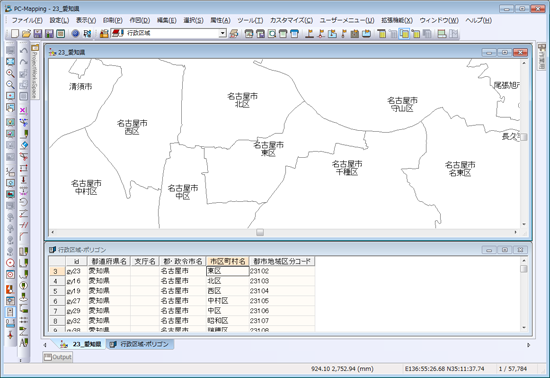The image size is (550, 378).
Task: Click the 名古屋市 千種区 map label
Action: coord(347,168)
